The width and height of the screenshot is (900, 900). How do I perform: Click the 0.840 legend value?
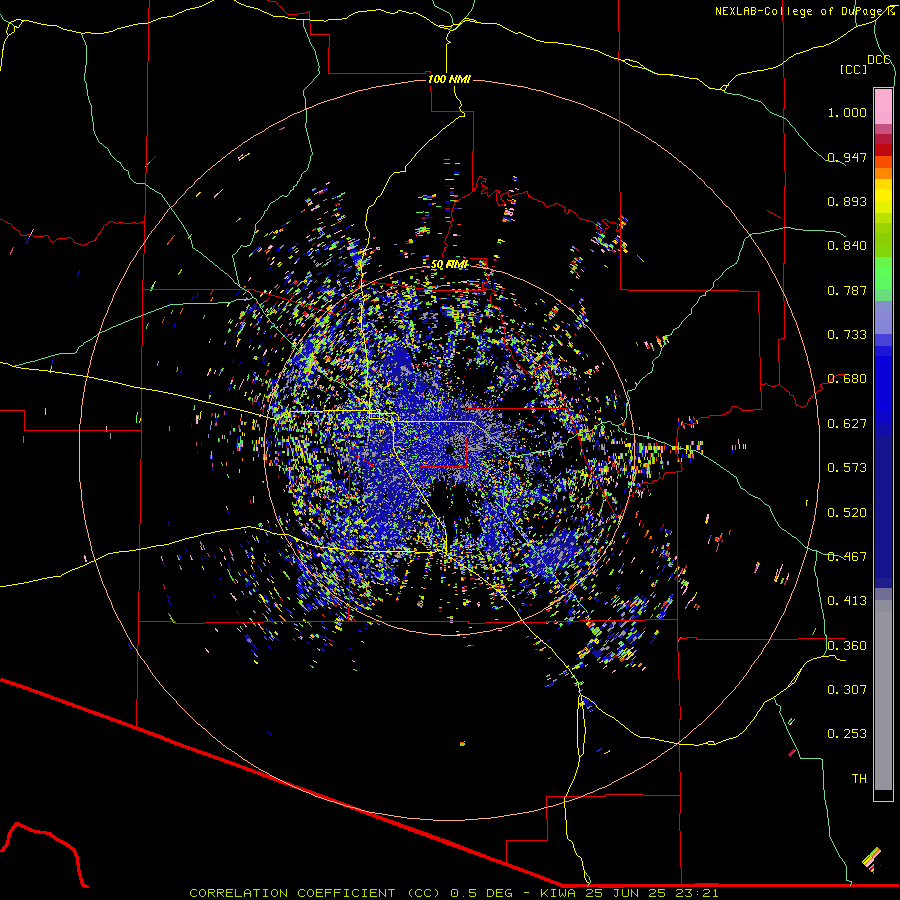click(x=847, y=246)
